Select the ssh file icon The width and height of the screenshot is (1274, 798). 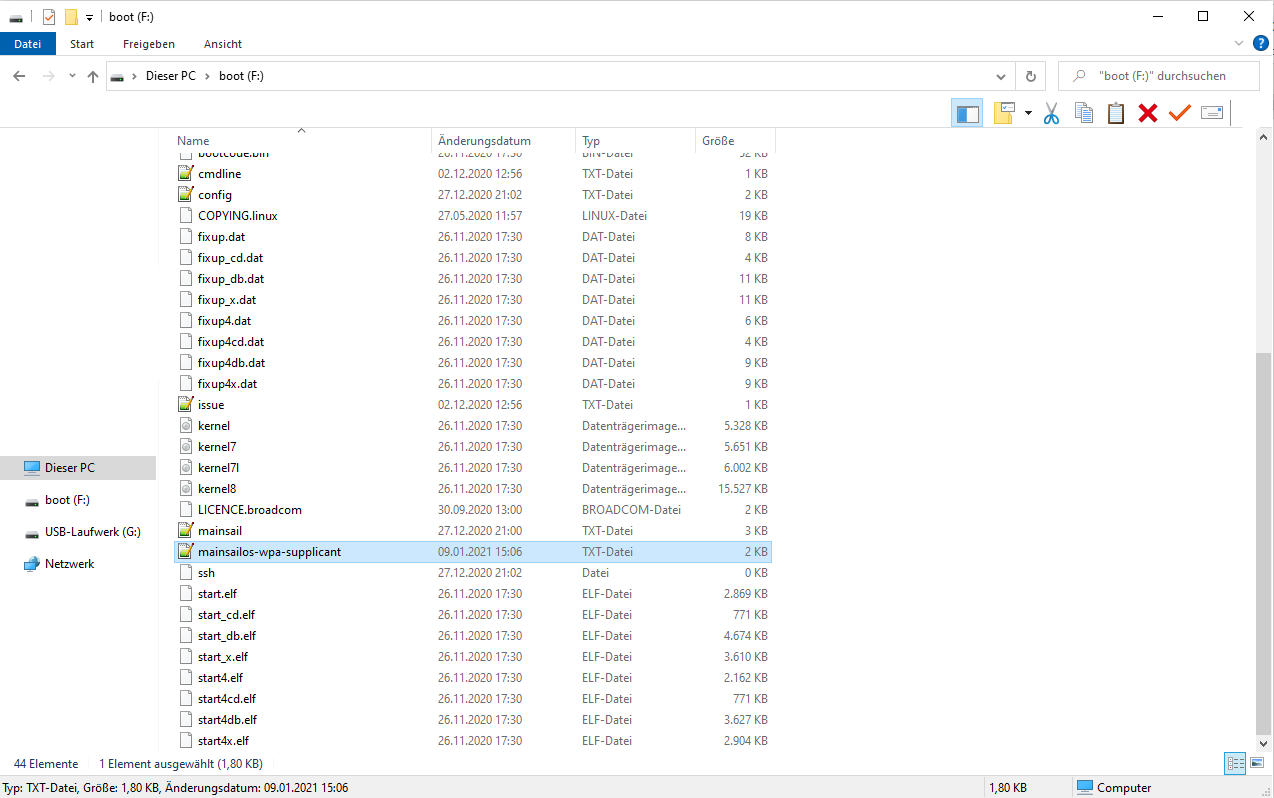185,573
